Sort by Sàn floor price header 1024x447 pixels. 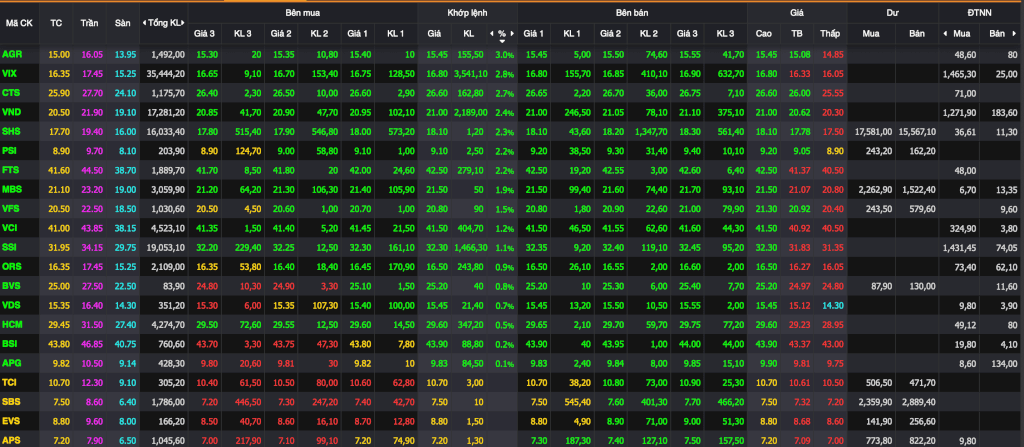tap(123, 23)
